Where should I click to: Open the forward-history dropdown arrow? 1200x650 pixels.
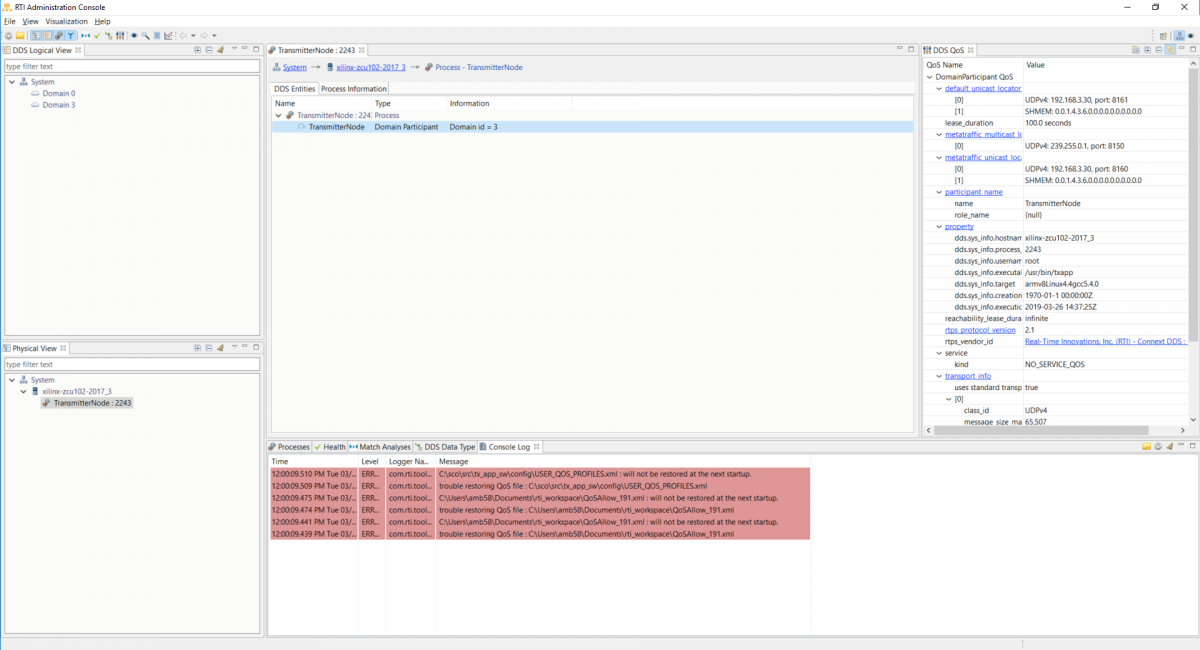214,35
